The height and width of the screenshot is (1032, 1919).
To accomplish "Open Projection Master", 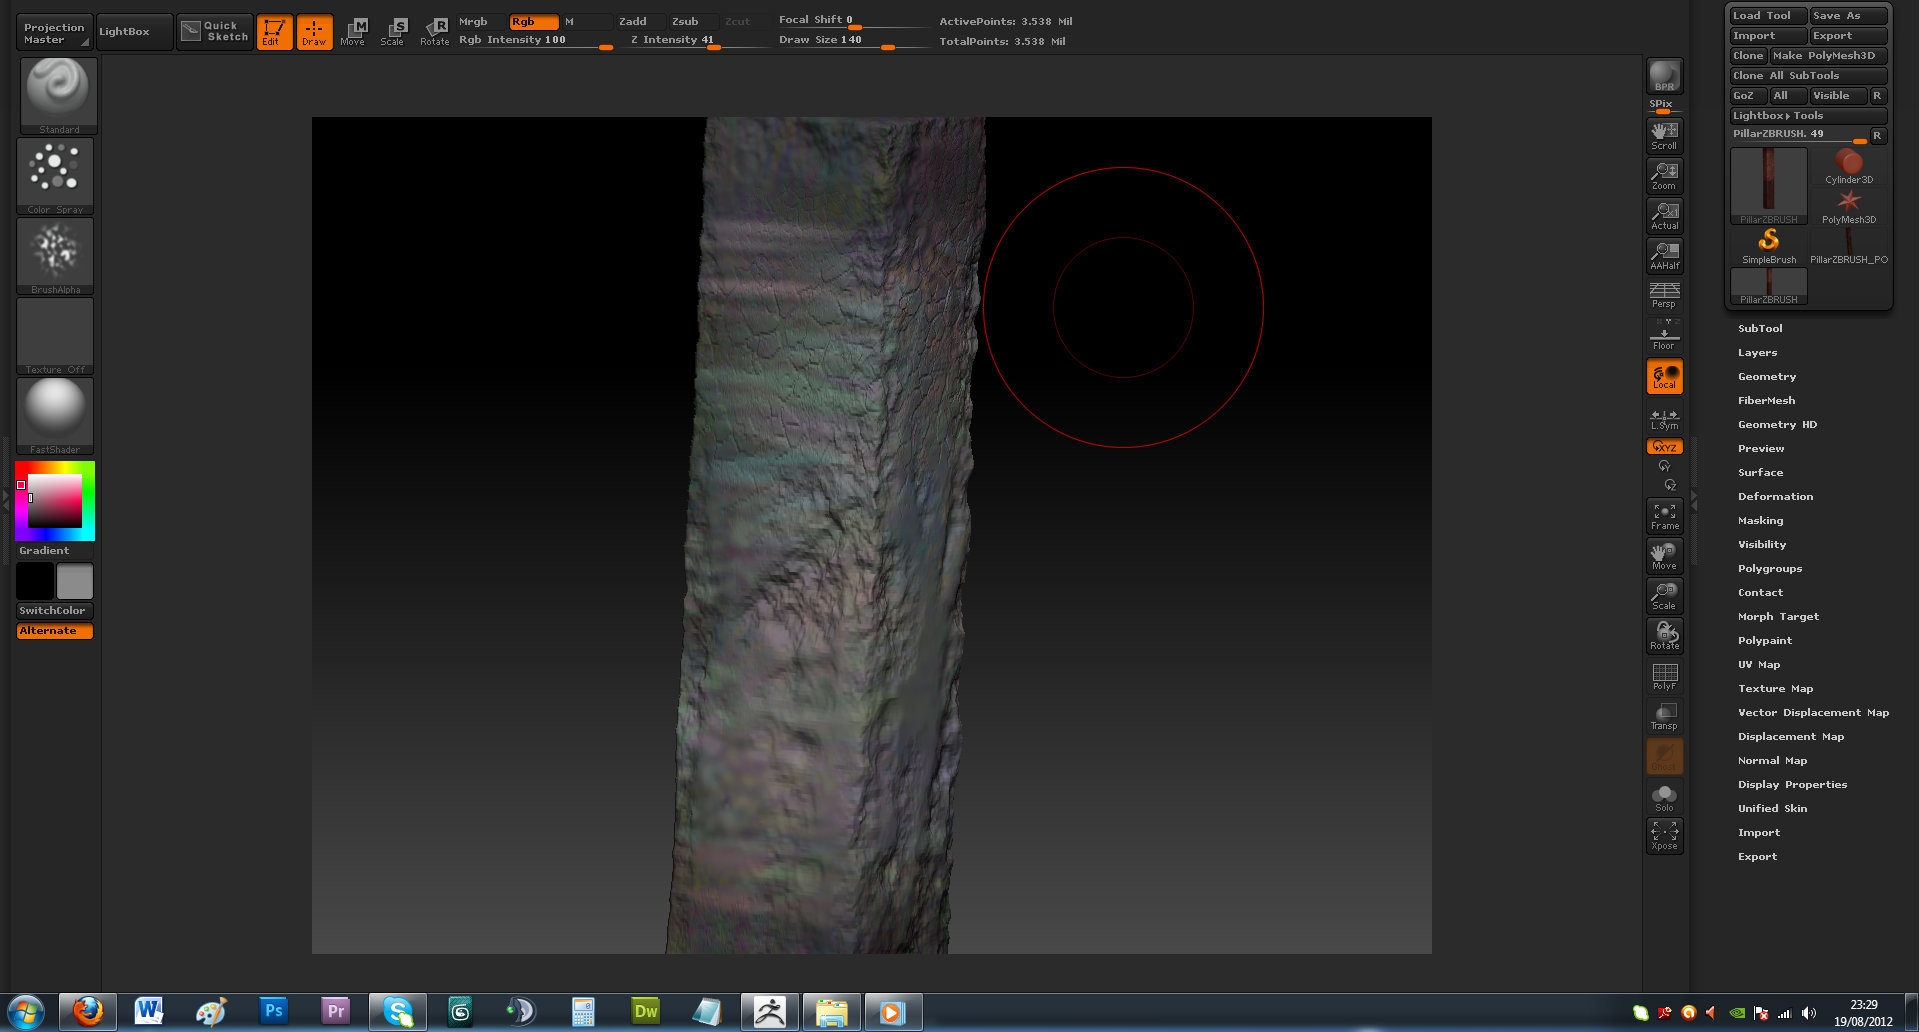I will pyautogui.click(x=53, y=30).
